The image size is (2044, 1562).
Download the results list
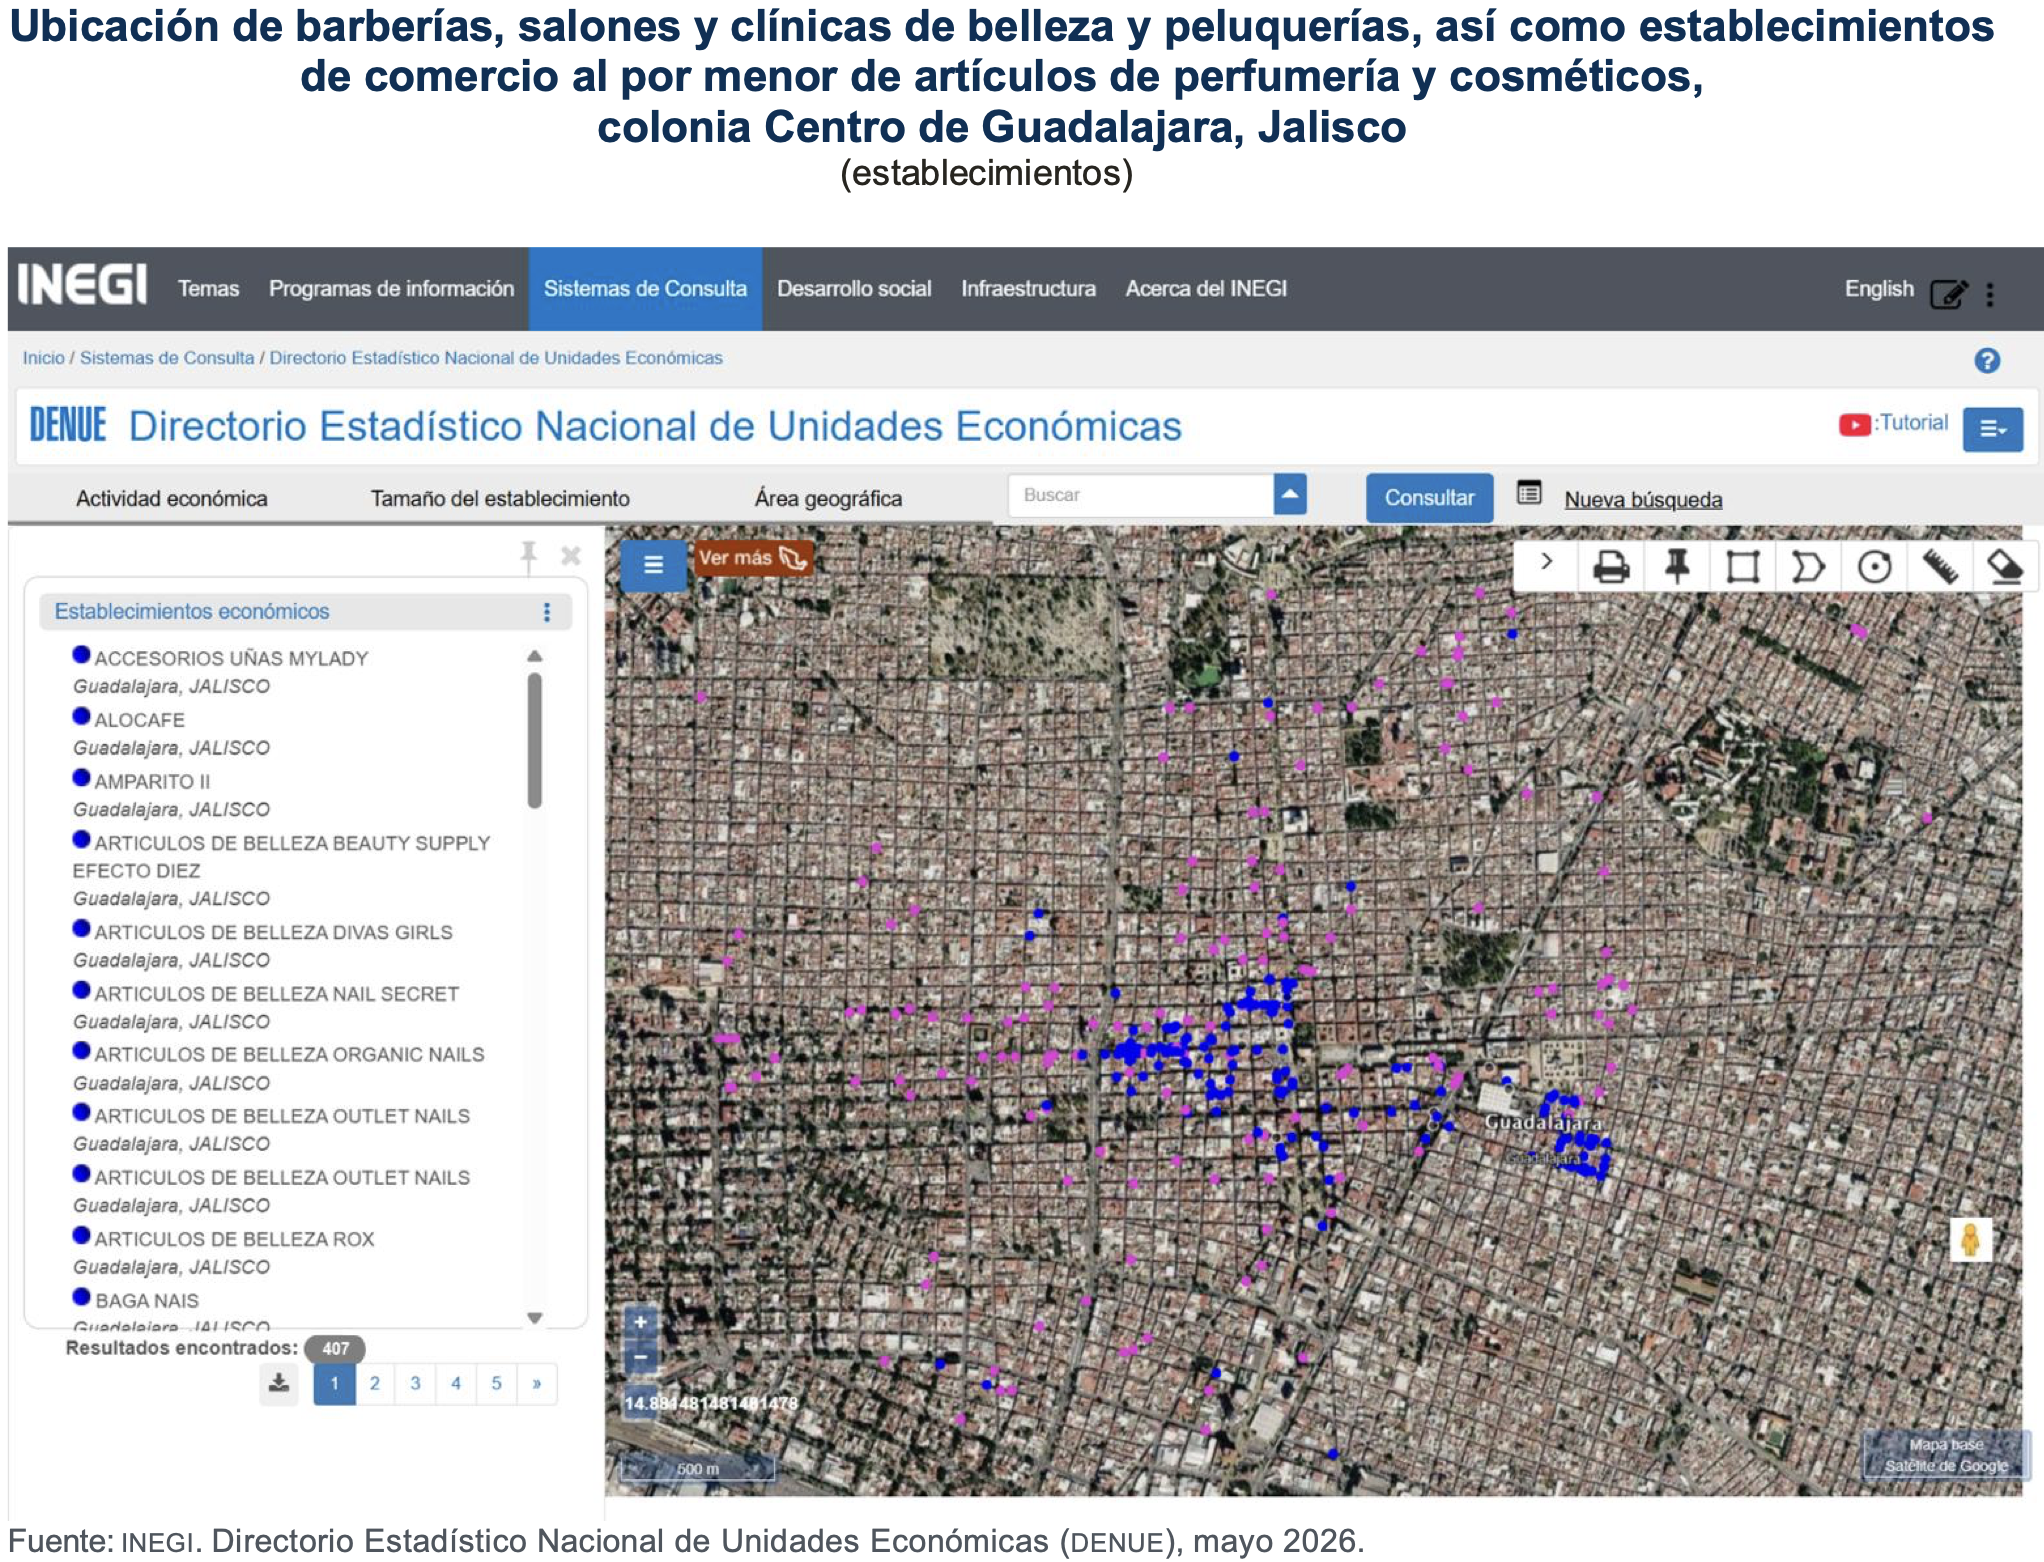click(x=279, y=1384)
